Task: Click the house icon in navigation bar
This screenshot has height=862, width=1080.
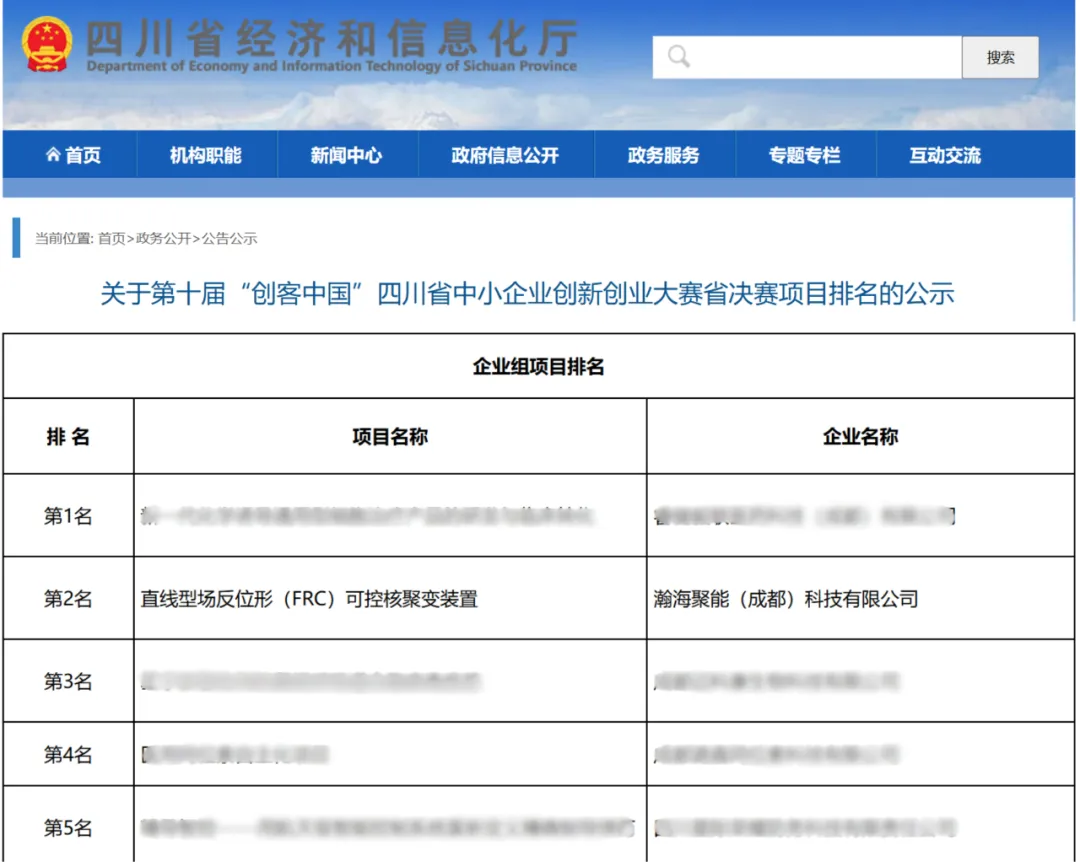Action: click(x=53, y=155)
